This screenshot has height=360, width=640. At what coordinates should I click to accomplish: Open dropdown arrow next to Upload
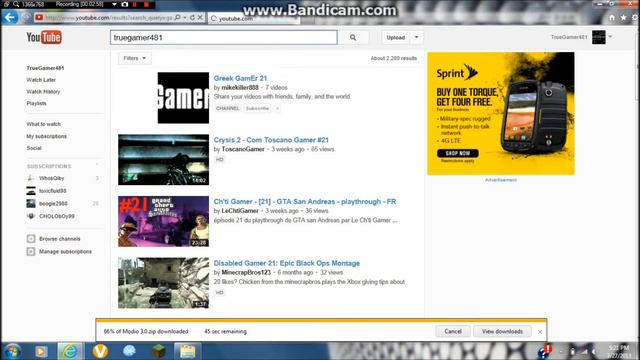pyautogui.click(x=416, y=38)
